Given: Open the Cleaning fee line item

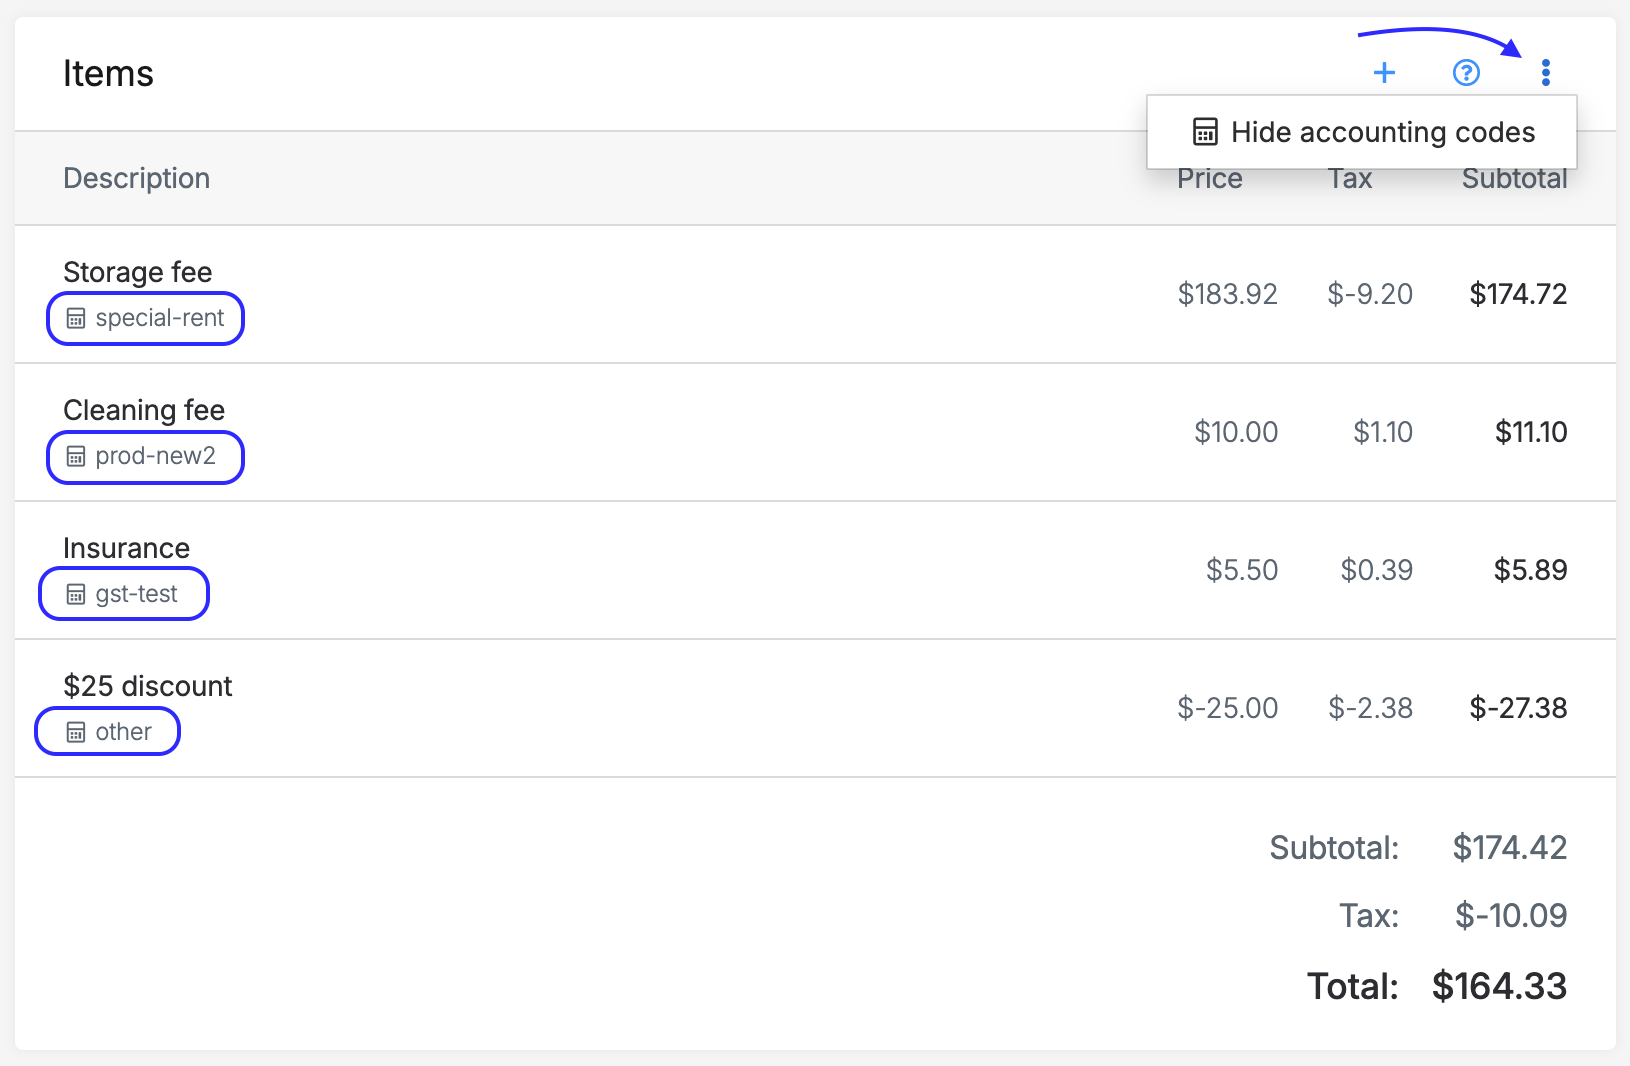Looking at the screenshot, I should point(144,410).
